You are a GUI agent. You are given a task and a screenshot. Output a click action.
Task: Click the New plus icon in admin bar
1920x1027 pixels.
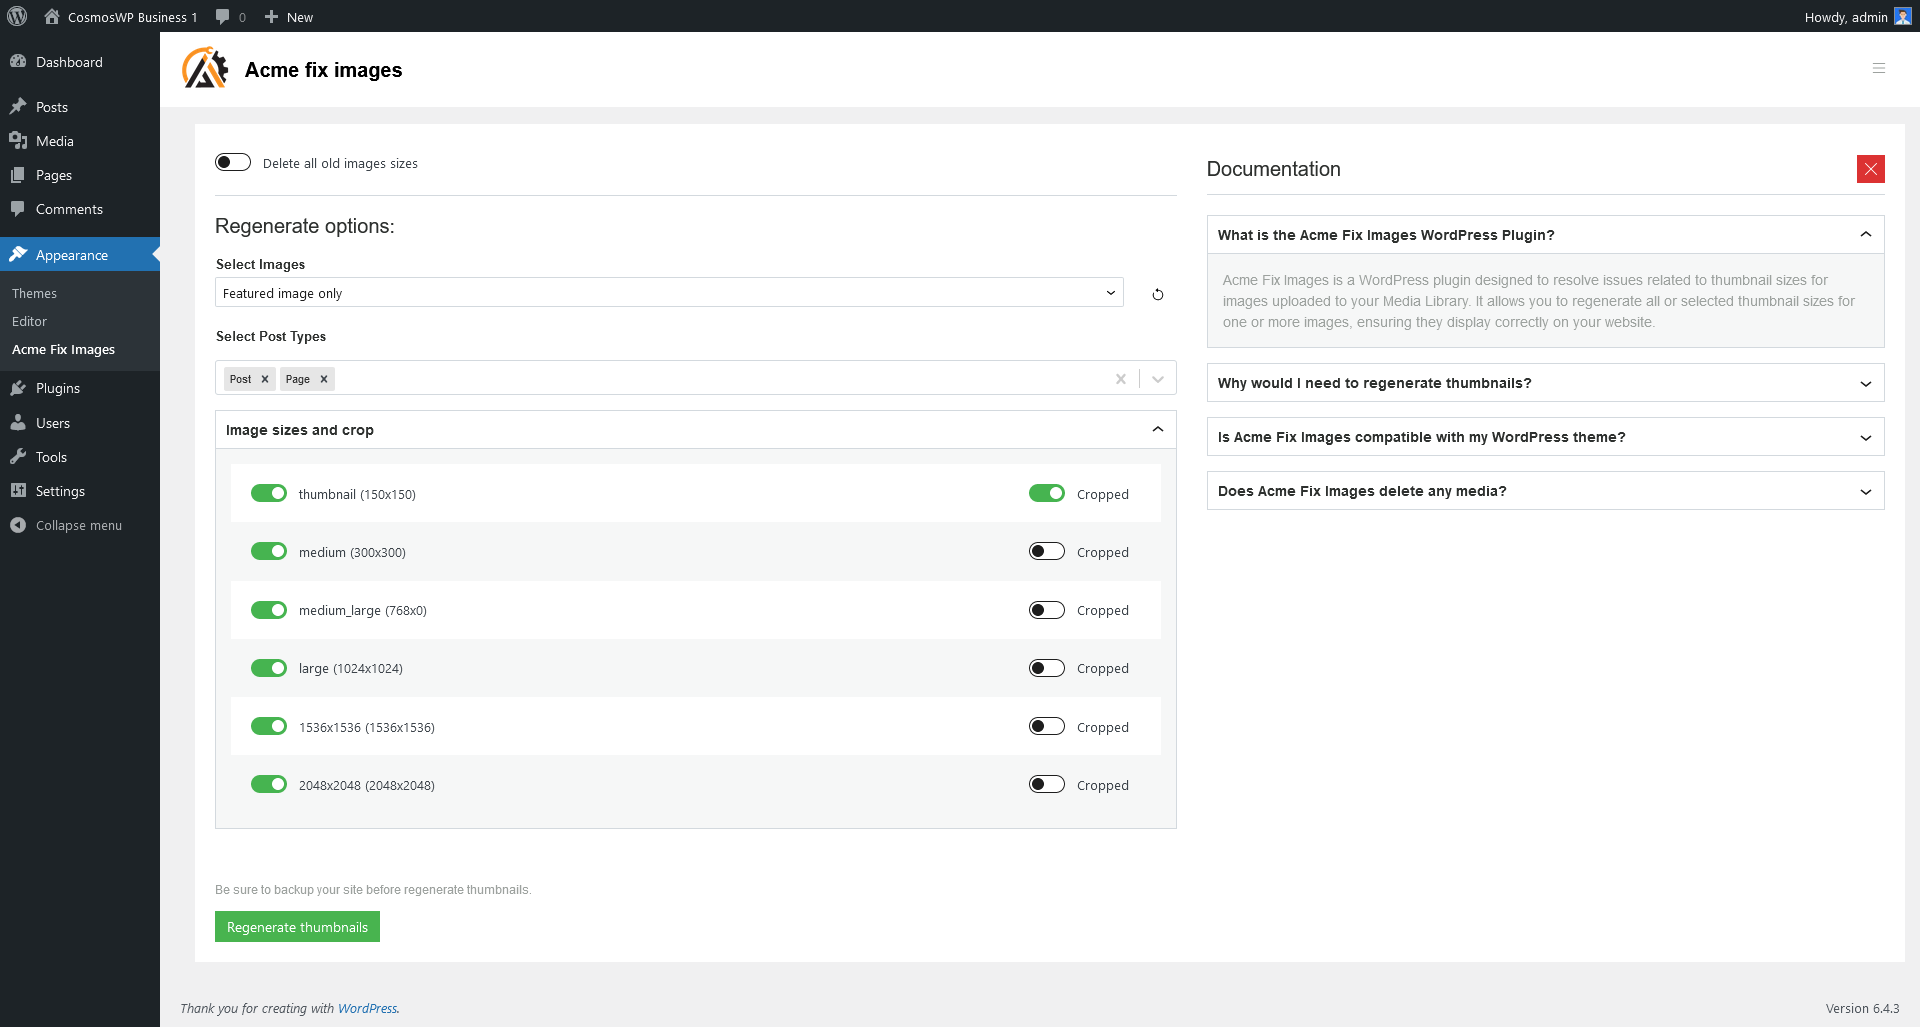271,16
